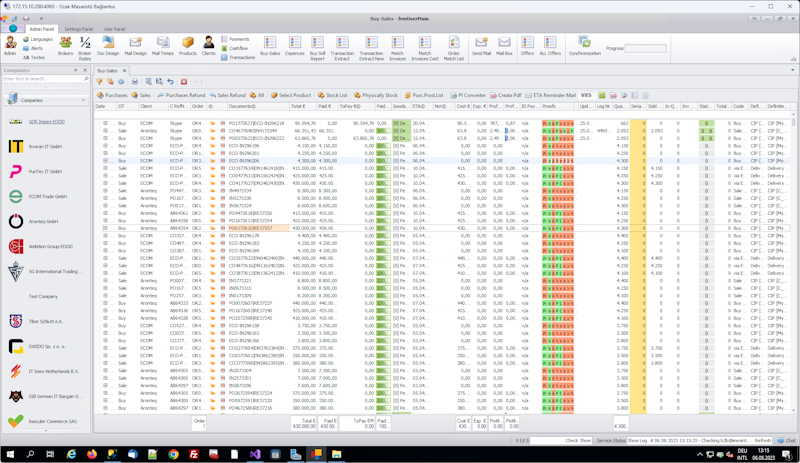Viewport: 800px width, 463px height.
Task: Open the Transaction Extract New report
Action: point(371,48)
